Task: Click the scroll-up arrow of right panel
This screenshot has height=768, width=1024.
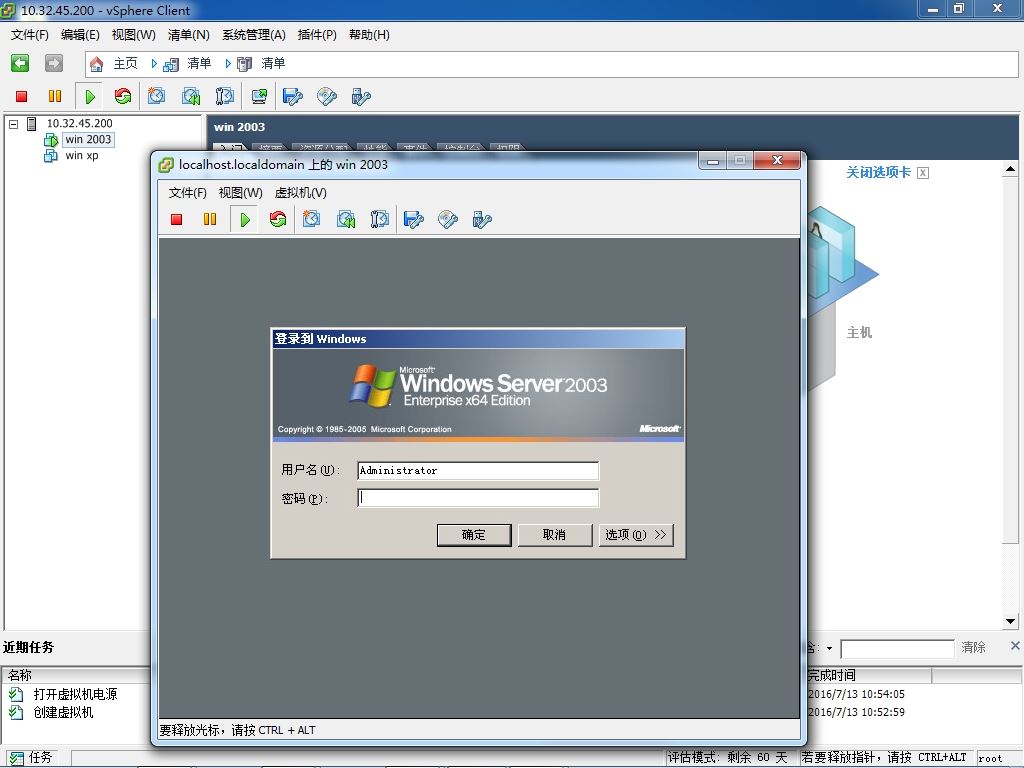Action: 1010,169
